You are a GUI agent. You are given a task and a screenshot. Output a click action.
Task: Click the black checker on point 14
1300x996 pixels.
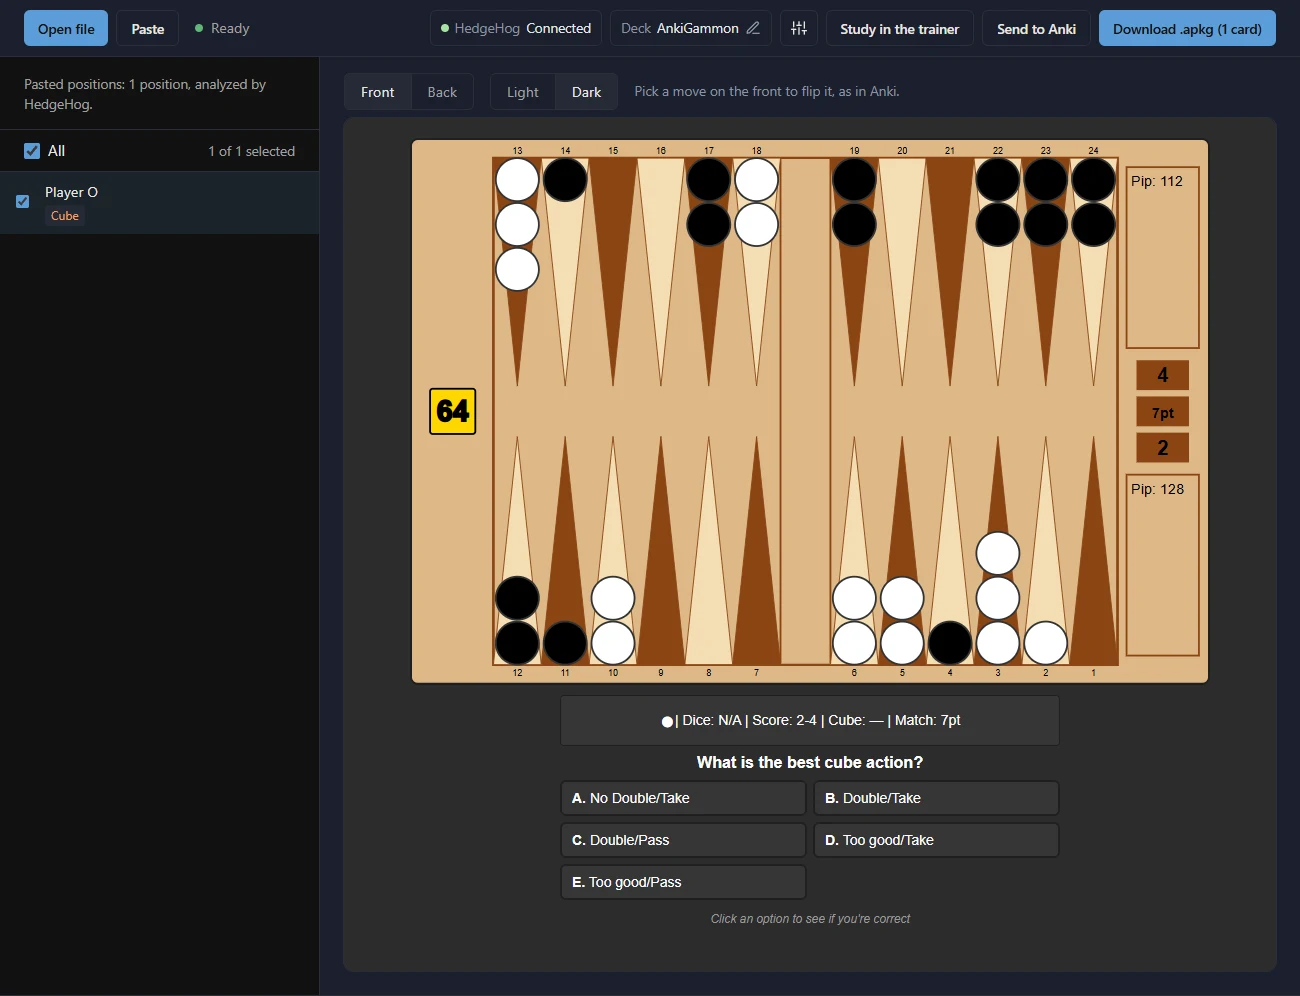565,180
